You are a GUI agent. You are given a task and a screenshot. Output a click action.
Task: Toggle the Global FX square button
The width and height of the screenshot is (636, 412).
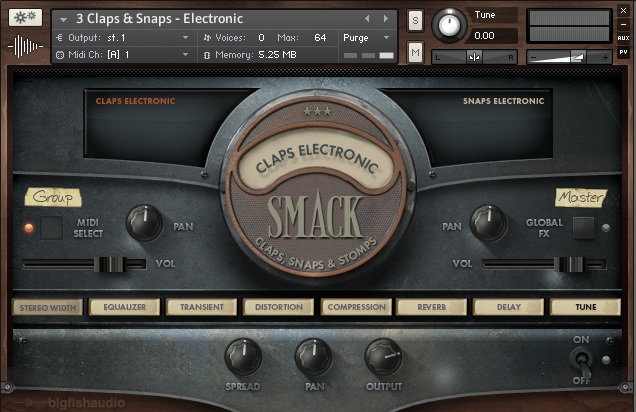pos(583,228)
